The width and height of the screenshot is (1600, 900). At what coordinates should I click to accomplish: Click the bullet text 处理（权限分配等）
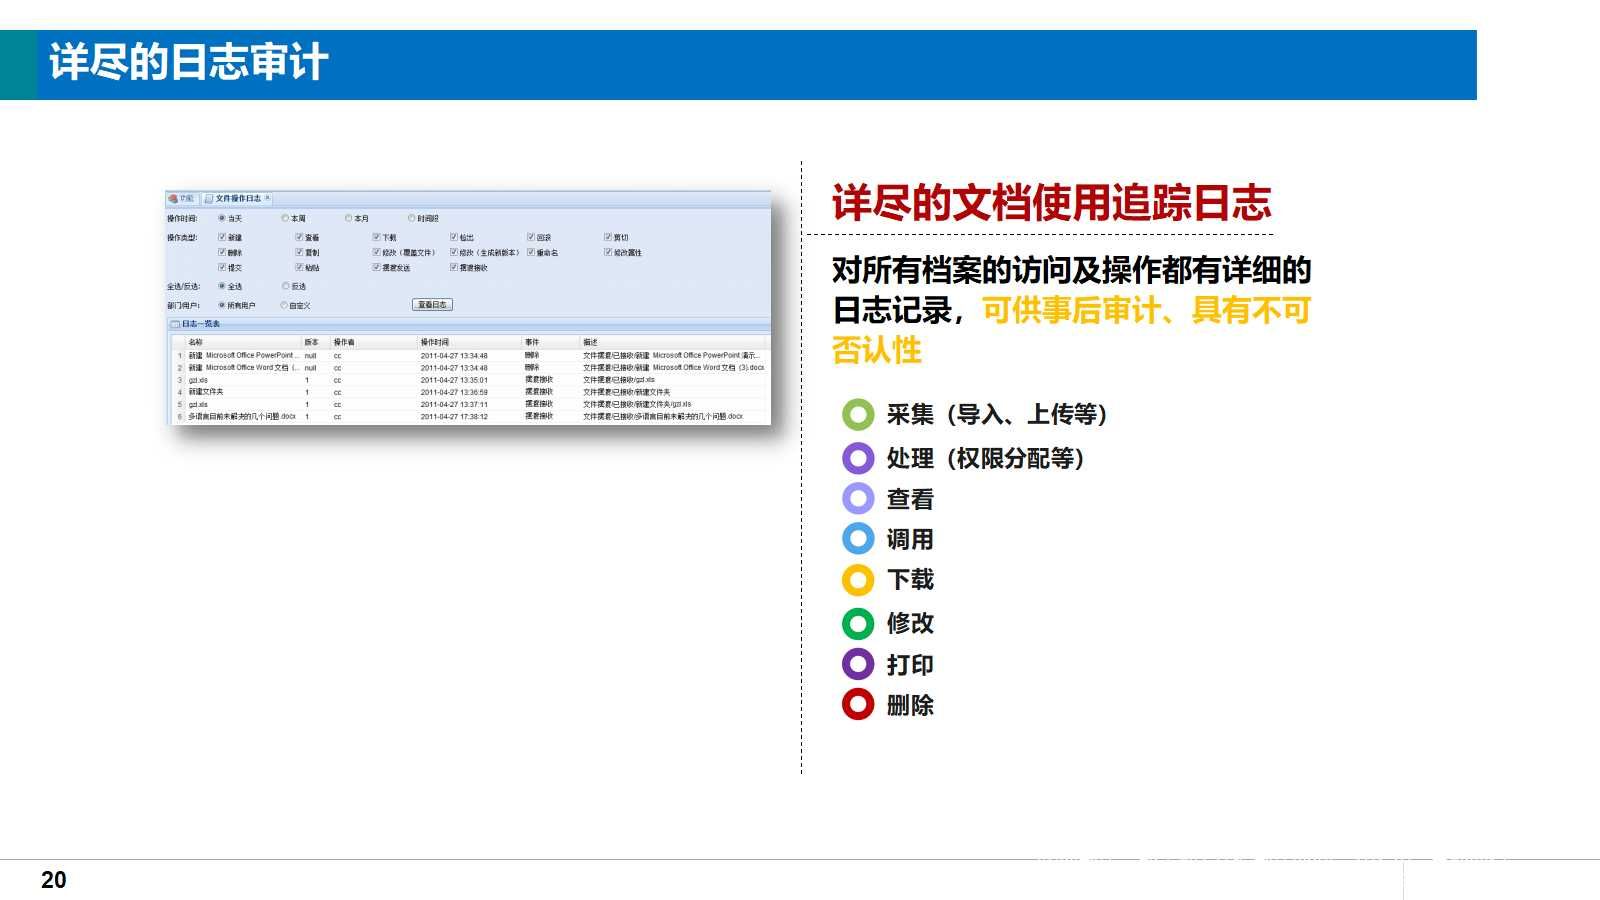986,458
